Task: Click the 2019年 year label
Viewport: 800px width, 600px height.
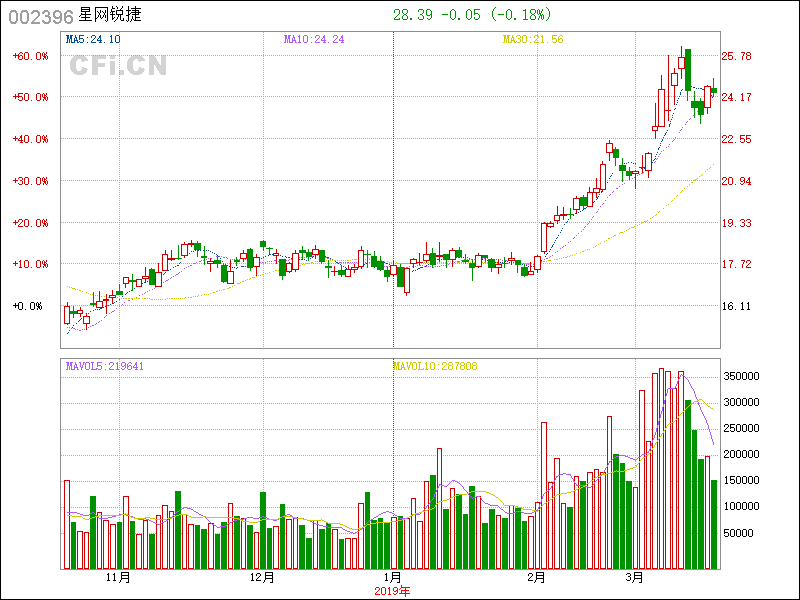Action: [393, 591]
